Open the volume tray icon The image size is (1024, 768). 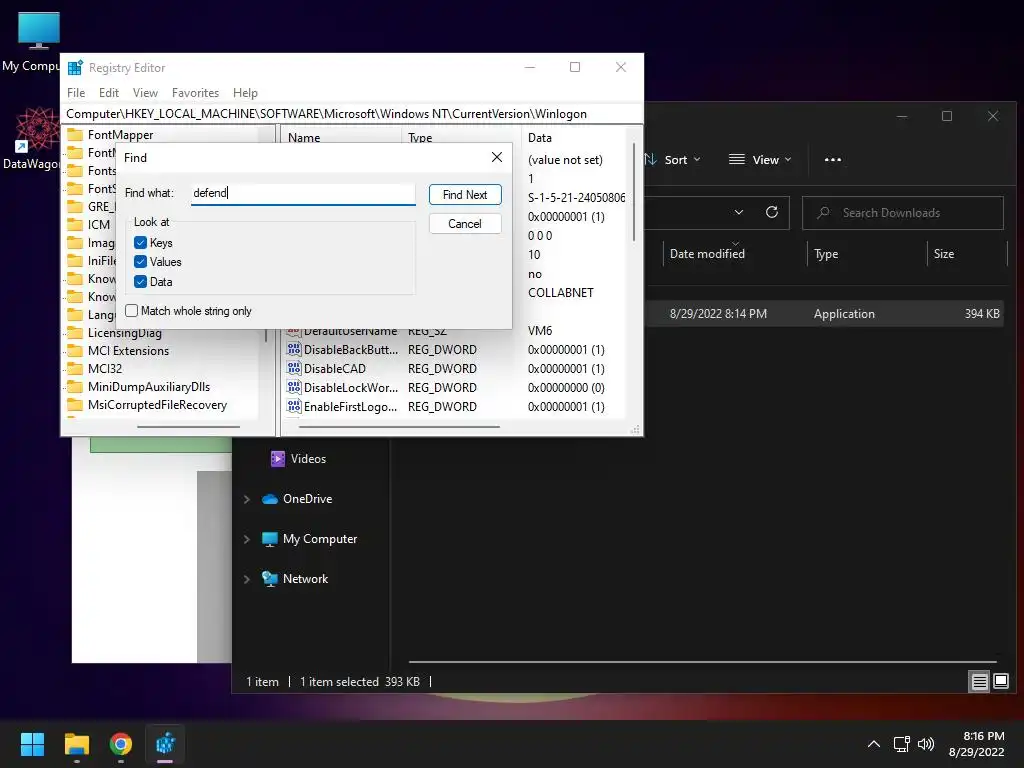(926, 744)
